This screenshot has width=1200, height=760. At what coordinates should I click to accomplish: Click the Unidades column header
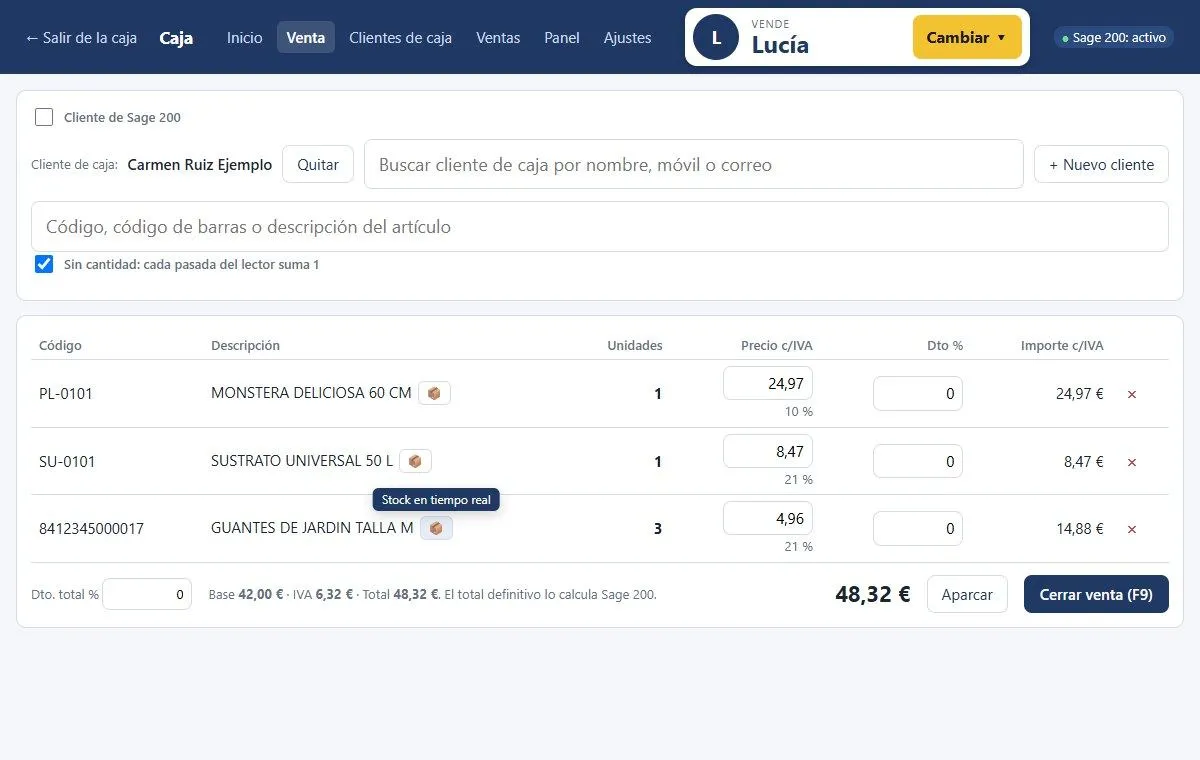tap(635, 346)
